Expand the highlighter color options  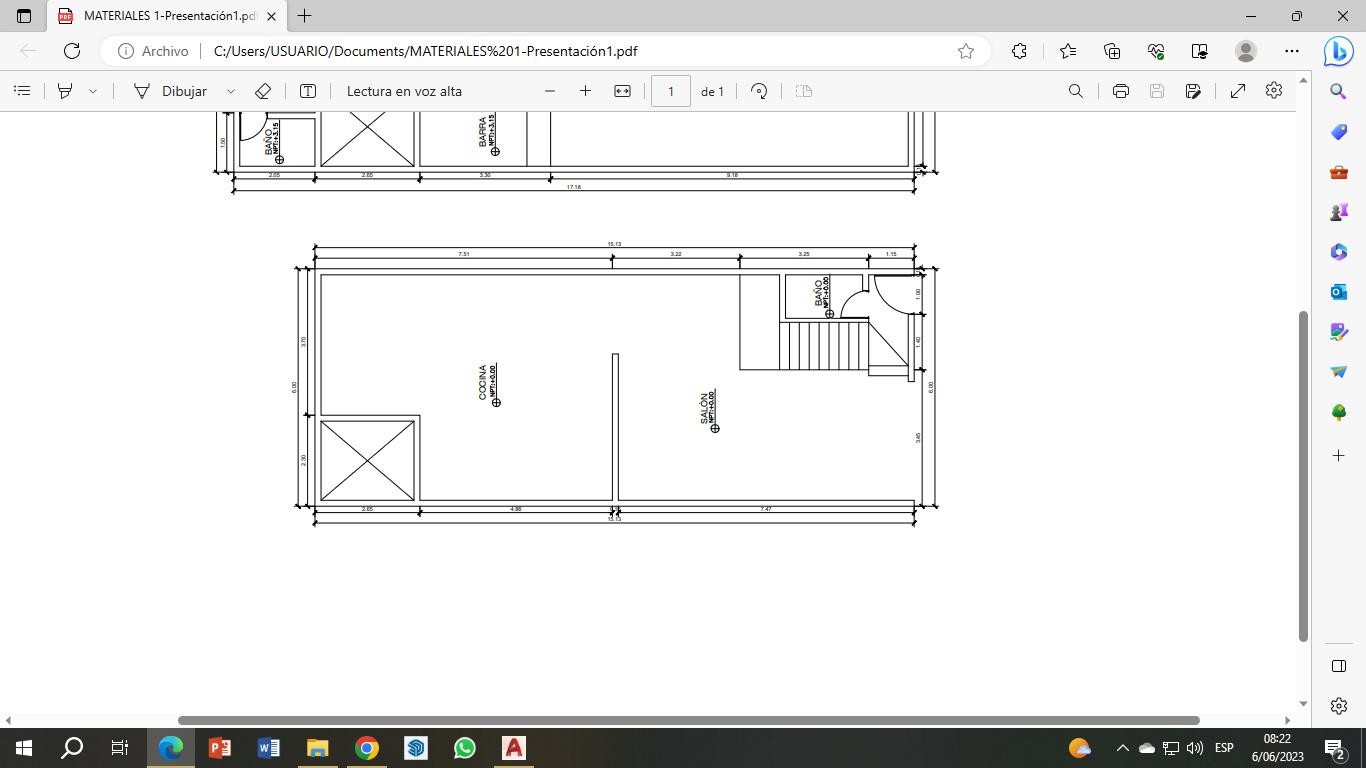coord(93,91)
